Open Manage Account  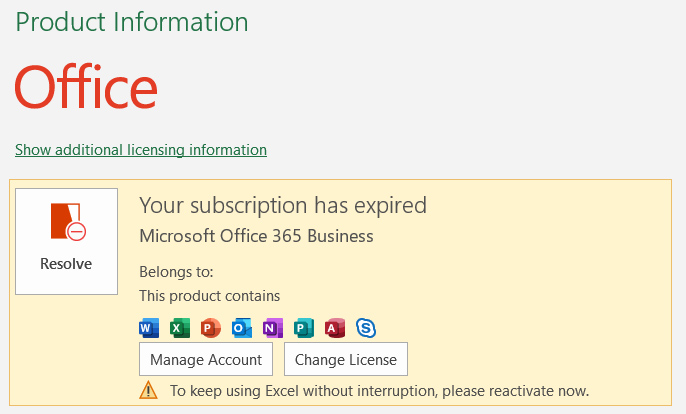click(x=206, y=359)
